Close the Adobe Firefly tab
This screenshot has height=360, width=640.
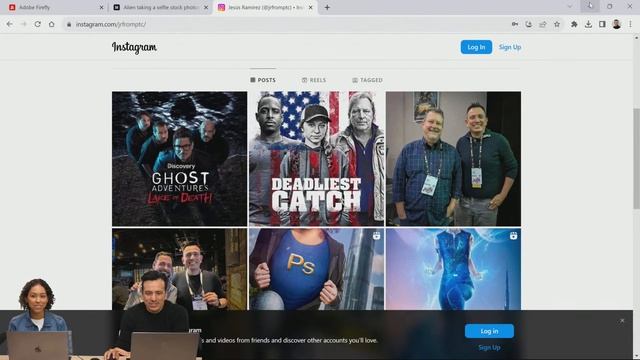pyautogui.click(x=102, y=7)
